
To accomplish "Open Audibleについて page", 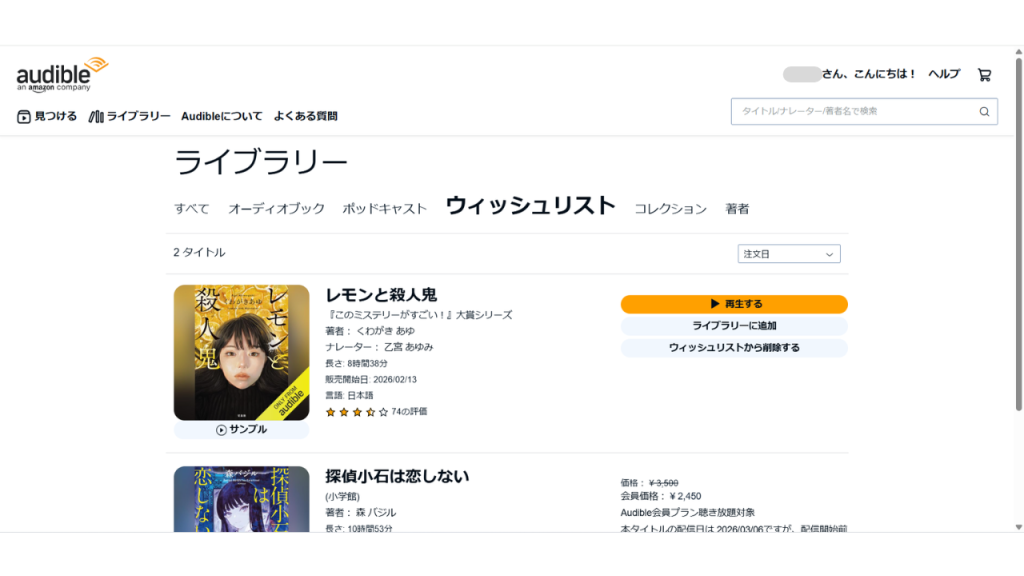I will tap(221, 116).
